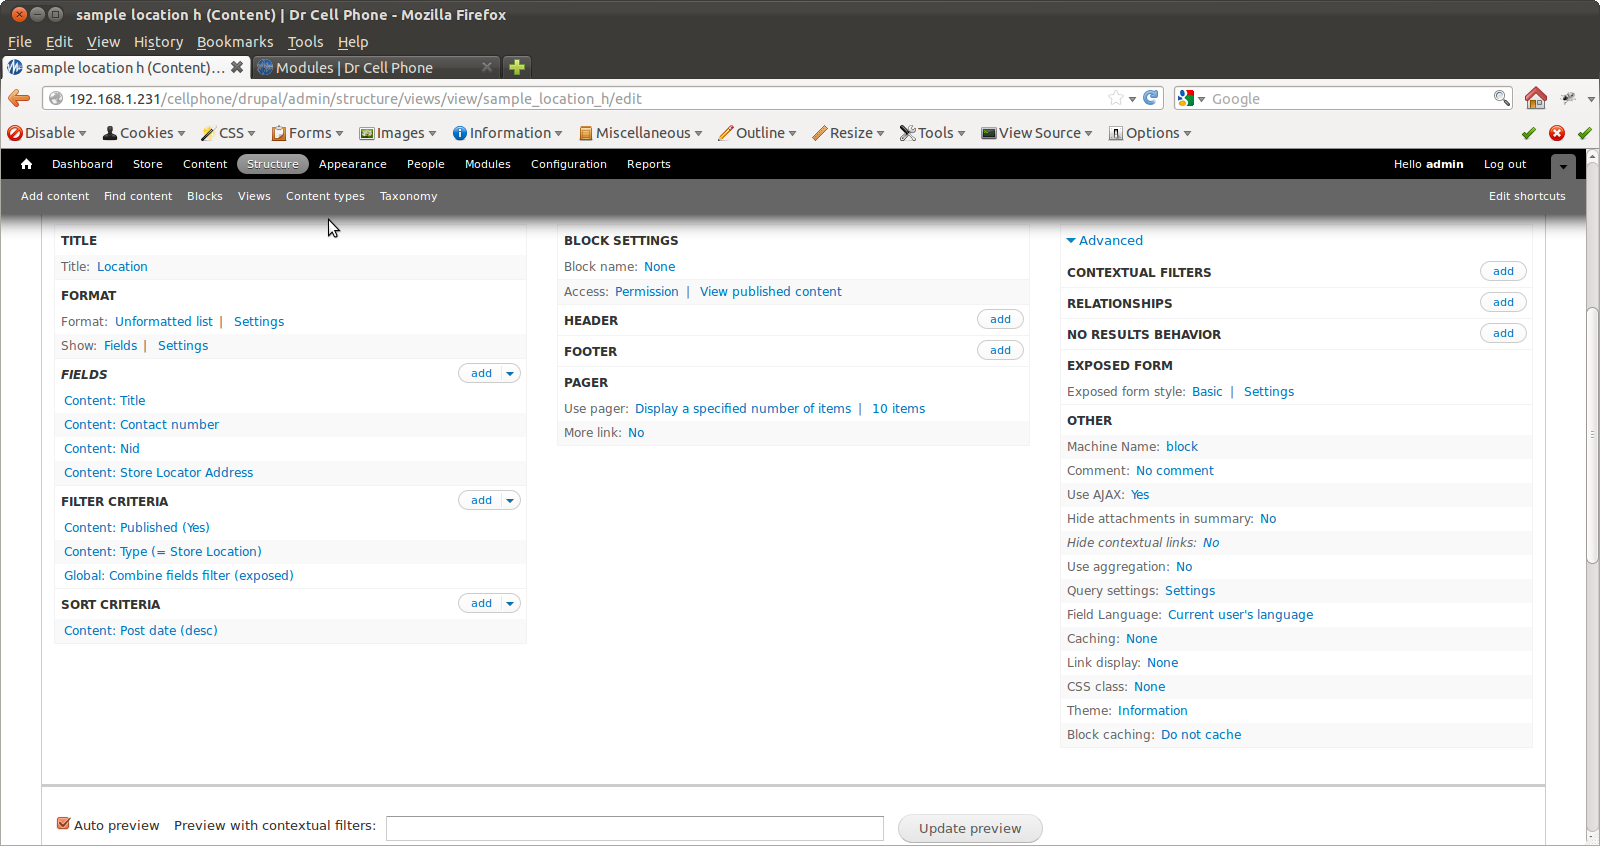
Task: Click the Update preview button
Action: (x=970, y=828)
